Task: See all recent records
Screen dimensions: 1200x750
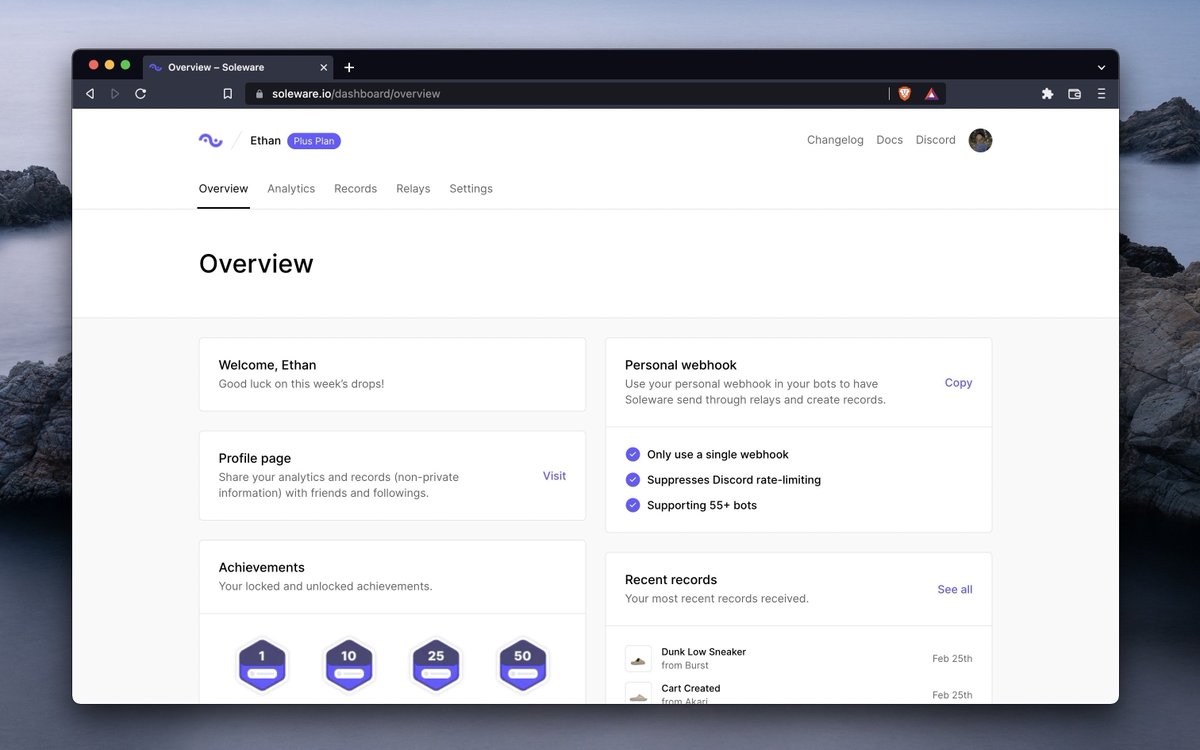Action: pos(955,589)
